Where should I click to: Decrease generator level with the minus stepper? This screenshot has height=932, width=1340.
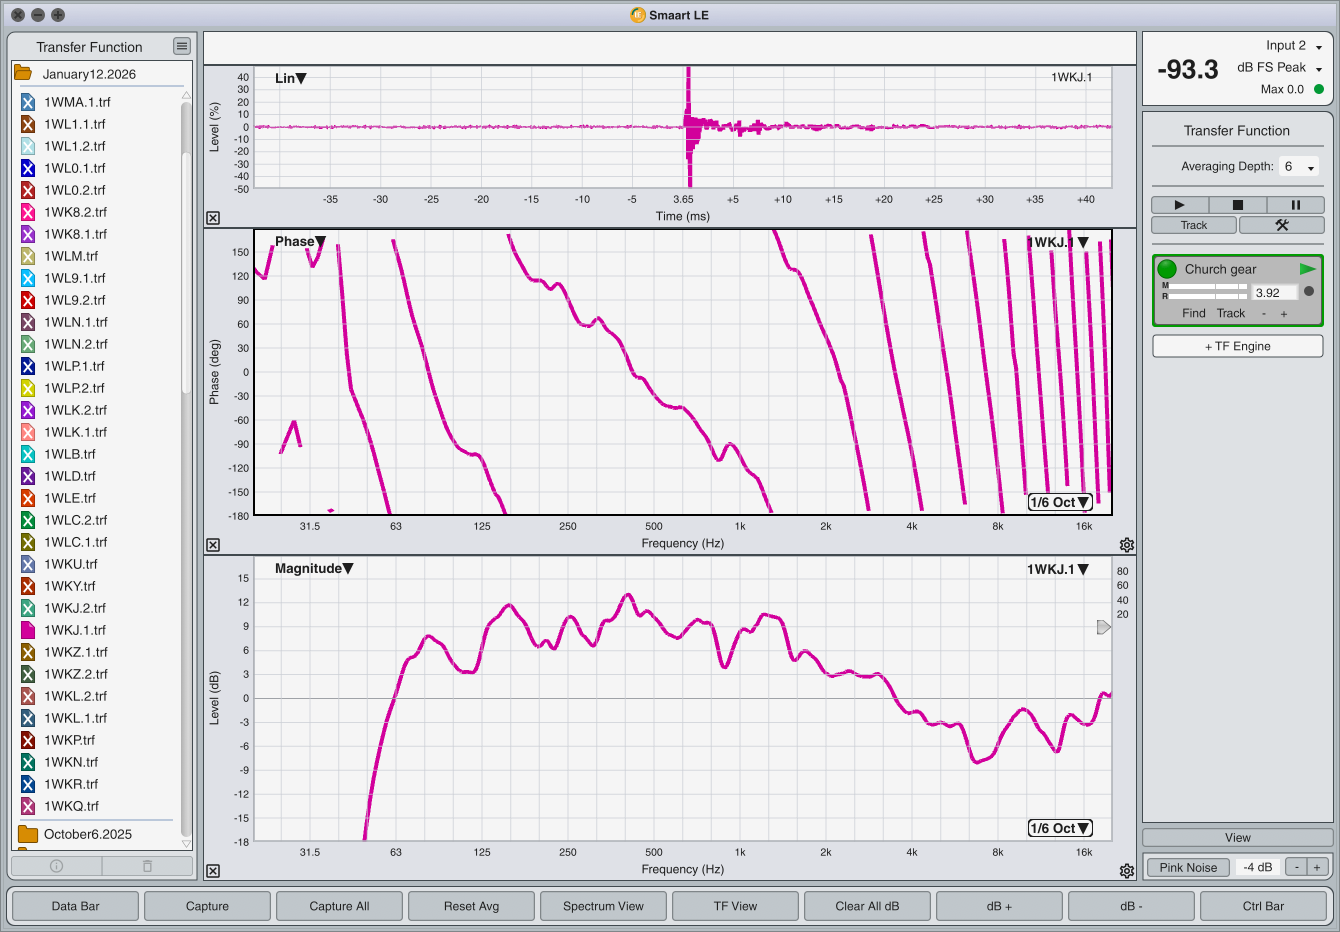pos(1296,867)
